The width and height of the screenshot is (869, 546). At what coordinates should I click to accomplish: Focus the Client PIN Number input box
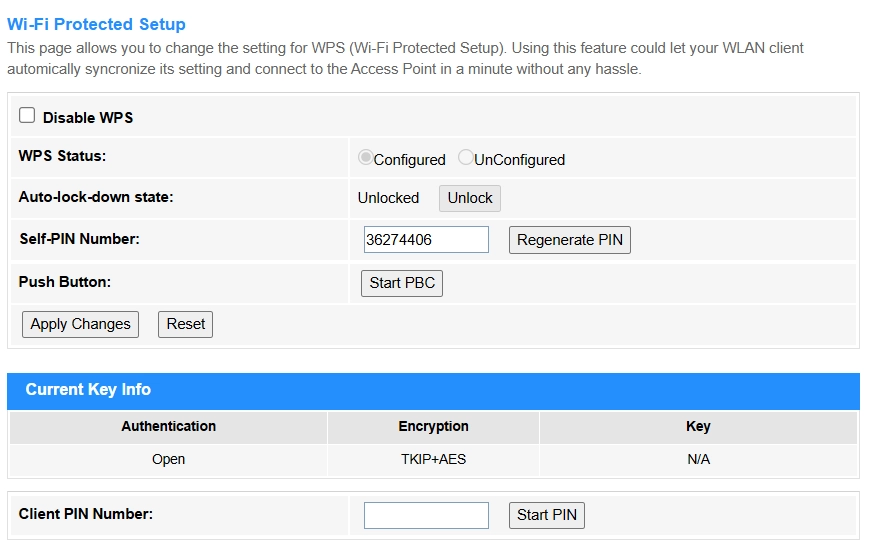pyautogui.click(x=426, y=515)
